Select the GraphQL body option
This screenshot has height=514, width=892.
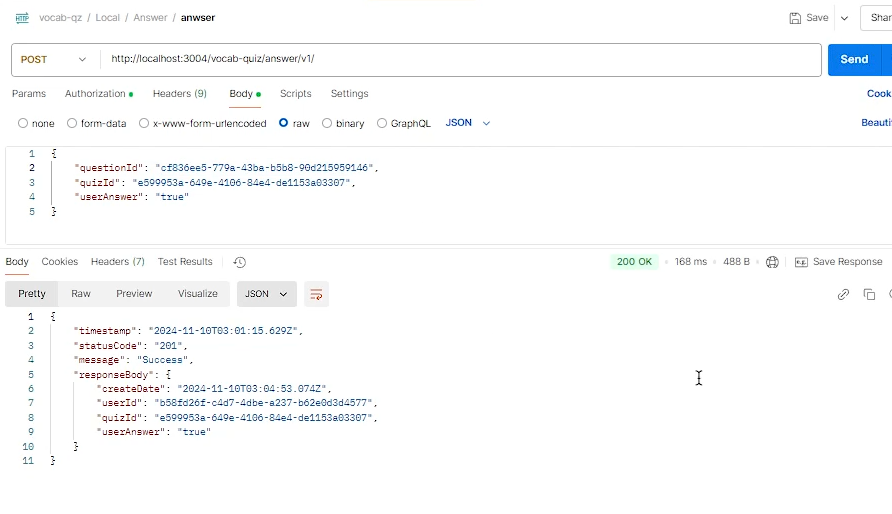tap(382, 123)
